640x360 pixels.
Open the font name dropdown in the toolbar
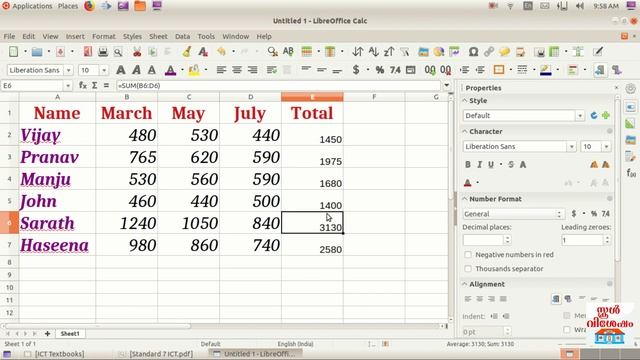tap(69, 70)
